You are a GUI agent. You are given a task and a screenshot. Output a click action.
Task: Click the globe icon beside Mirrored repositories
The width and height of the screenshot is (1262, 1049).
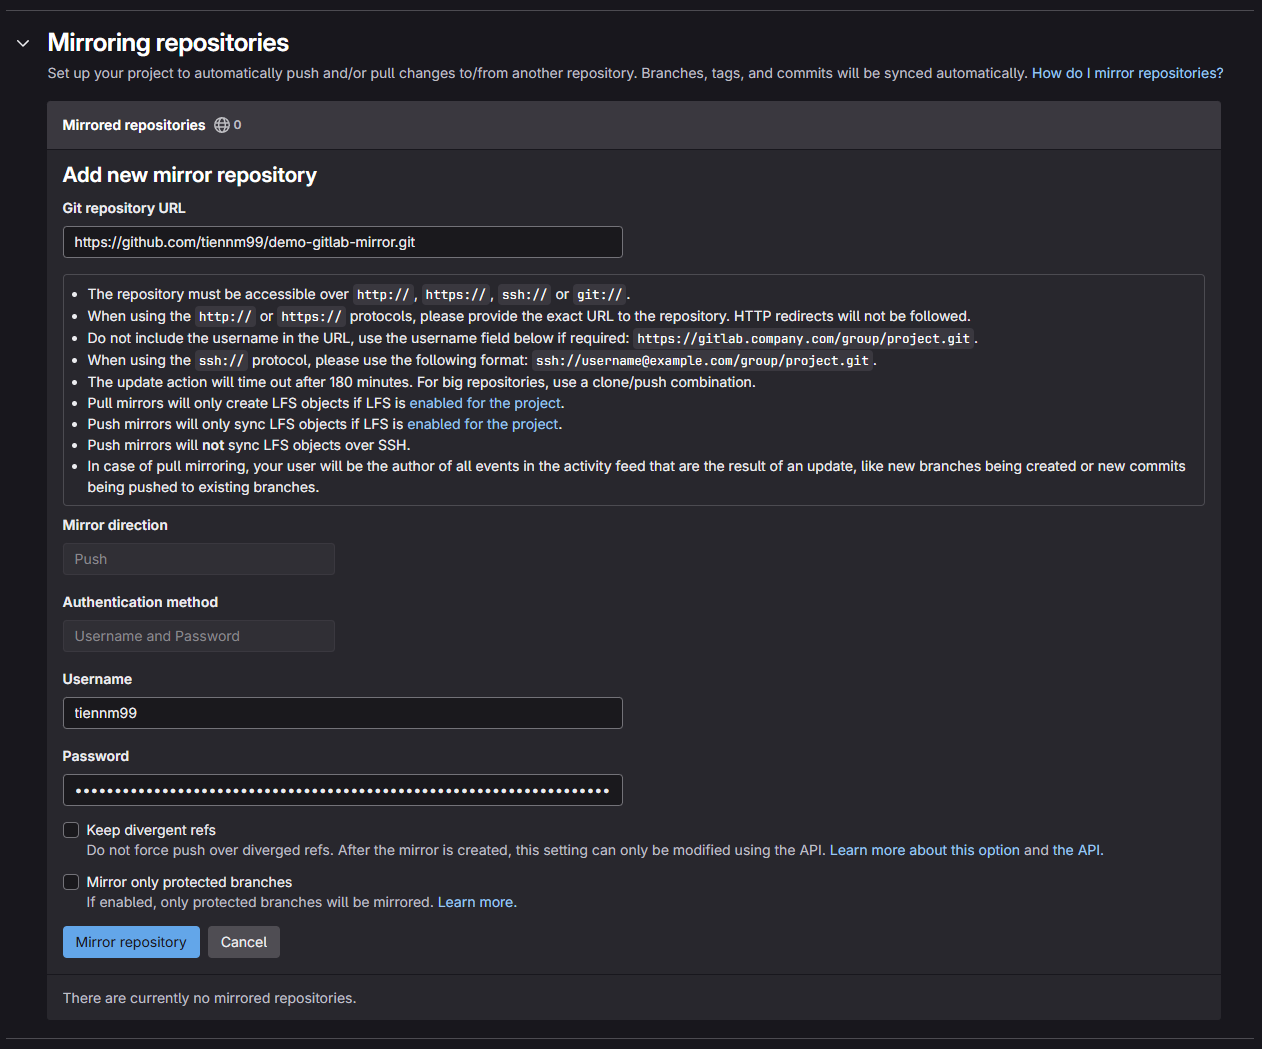coord(222,125)
